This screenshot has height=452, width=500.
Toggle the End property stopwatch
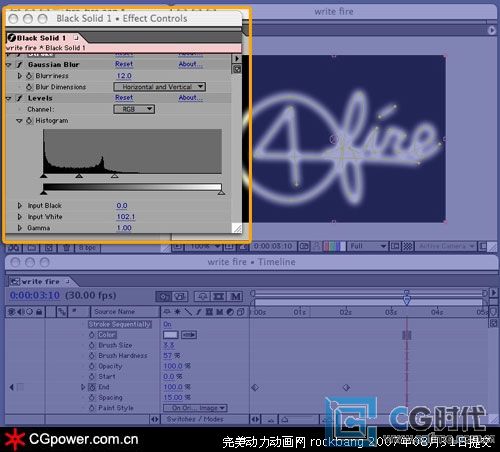92,387
